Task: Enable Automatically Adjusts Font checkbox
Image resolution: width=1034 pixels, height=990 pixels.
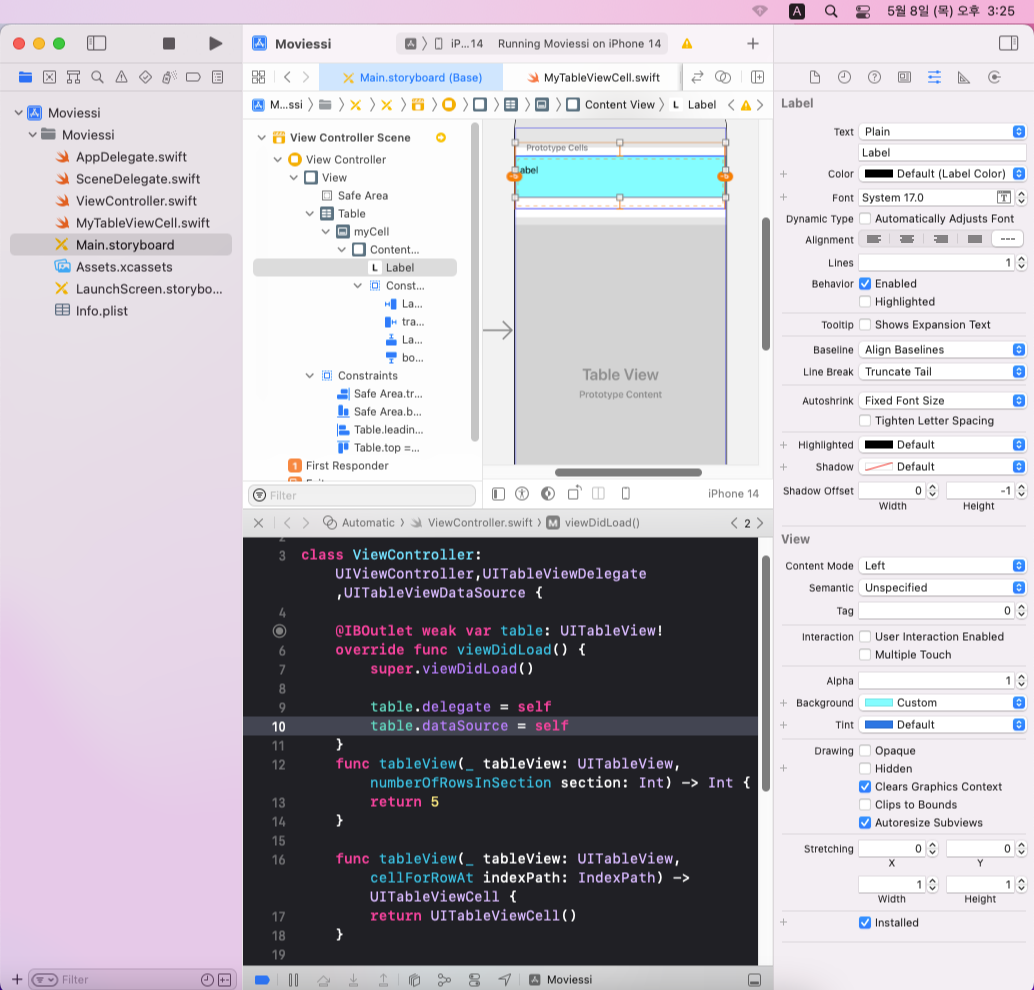Action: coord(865,218)
